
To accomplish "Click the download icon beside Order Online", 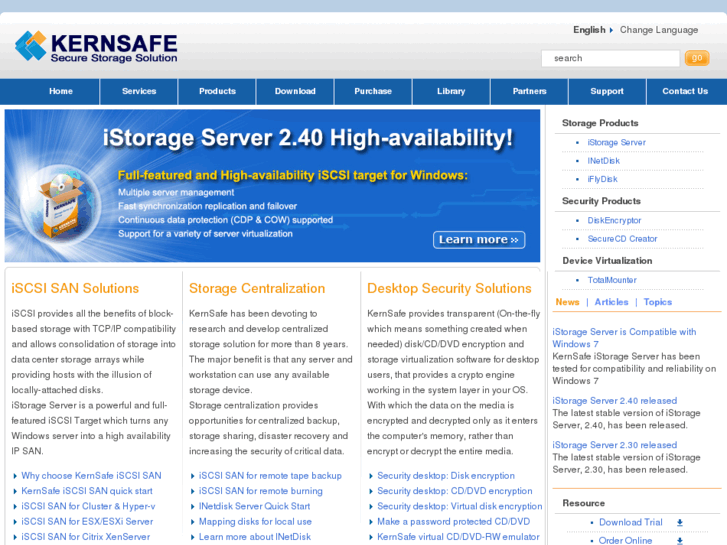I will tap(680, 541).
